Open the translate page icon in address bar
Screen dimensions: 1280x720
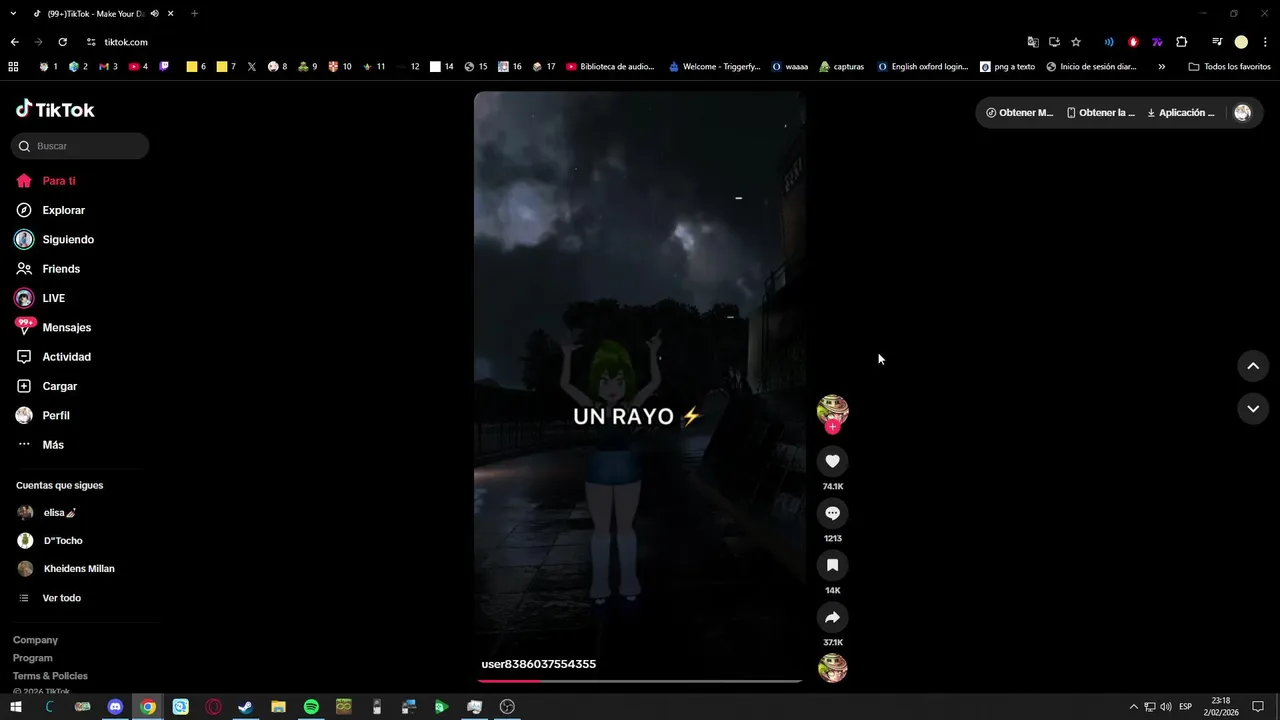pos(1033,42)
